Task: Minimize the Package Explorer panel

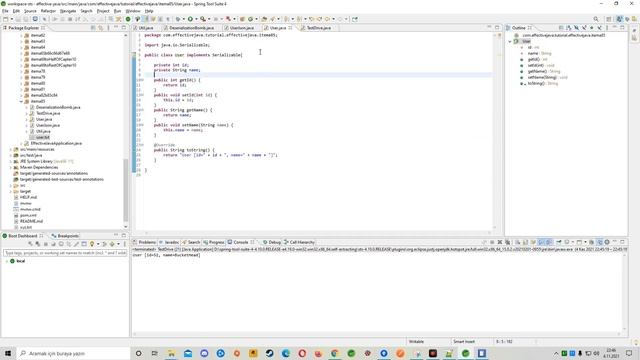Action: coord(116,27)
